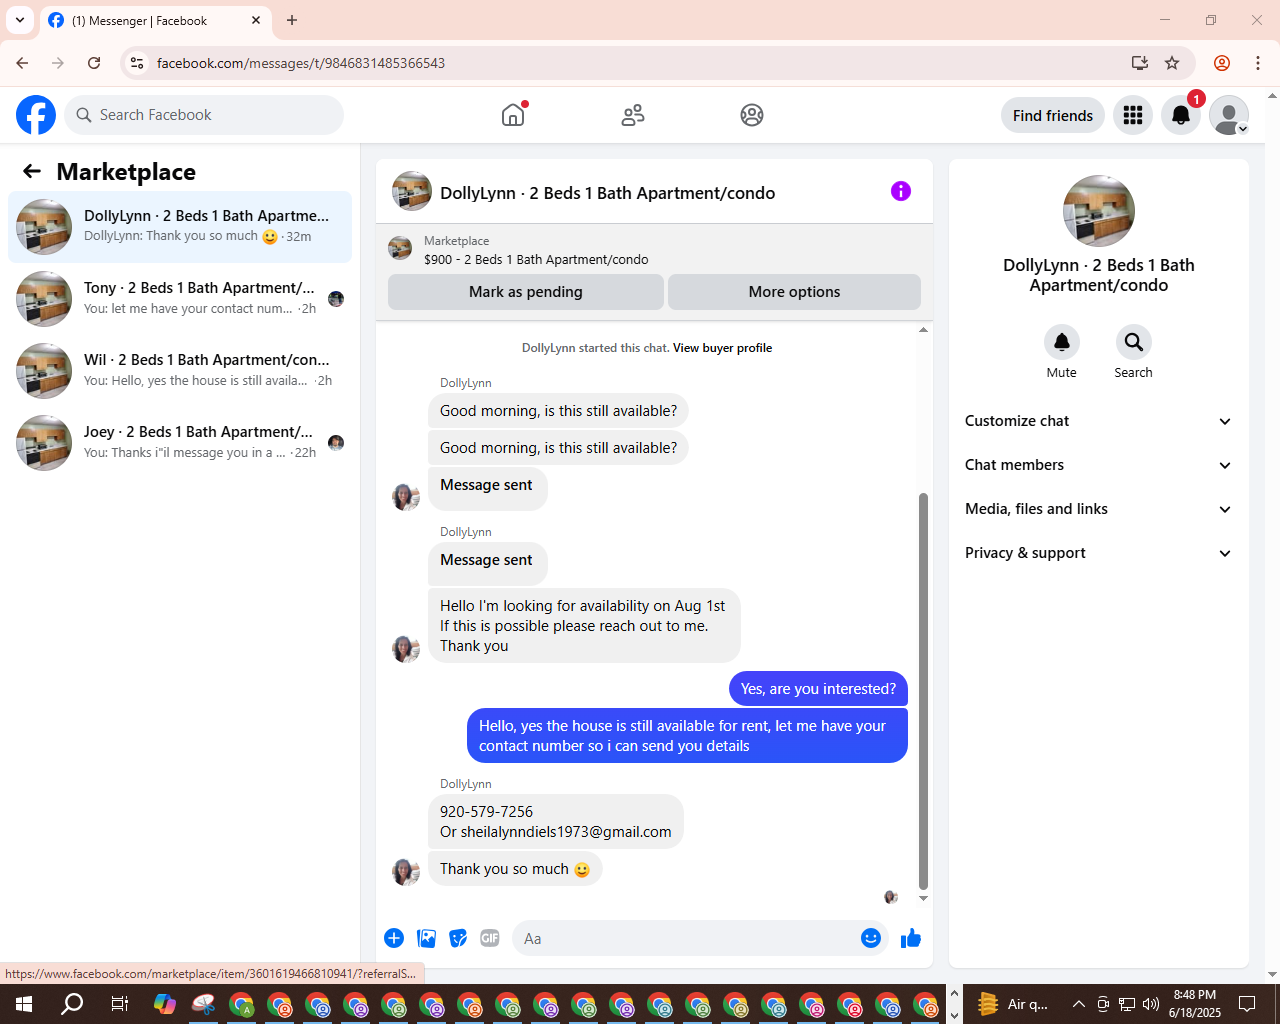Click the Search Facebook field
This screenshot has height=1024, width=1280.
(x=204, y=115)
